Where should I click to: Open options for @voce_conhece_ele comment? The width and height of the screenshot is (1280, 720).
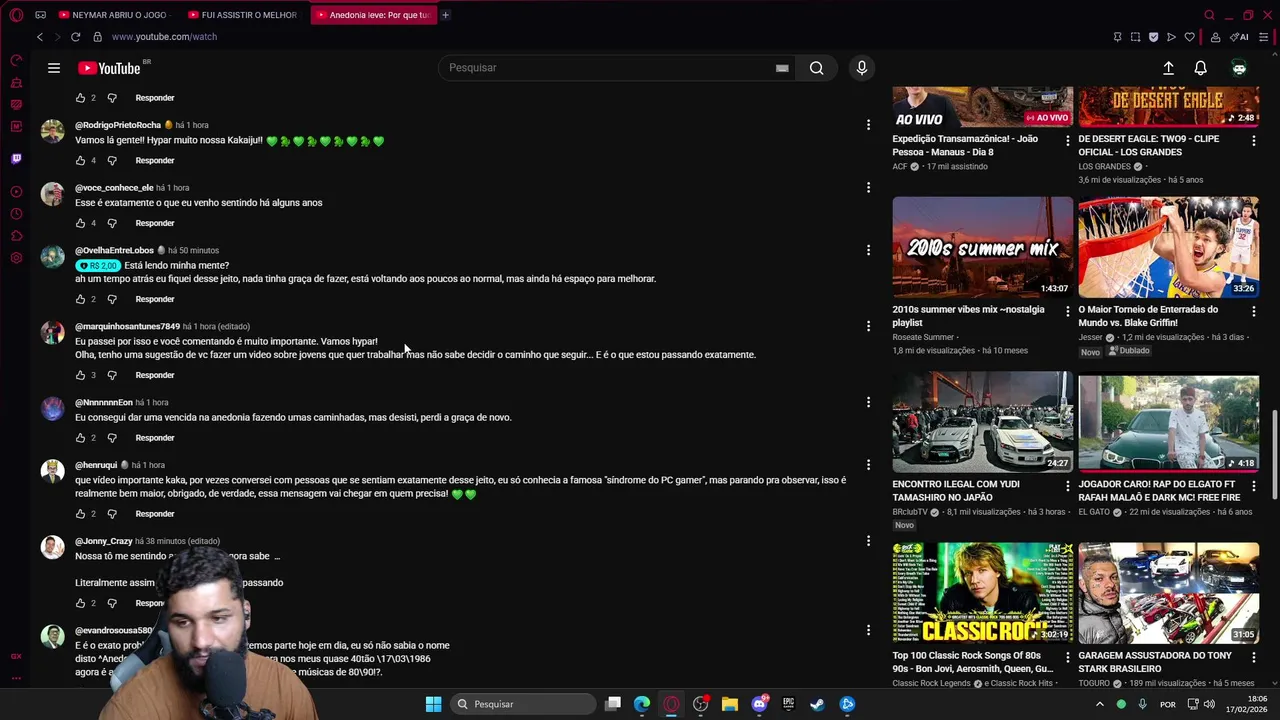click(x=868, y=187)
